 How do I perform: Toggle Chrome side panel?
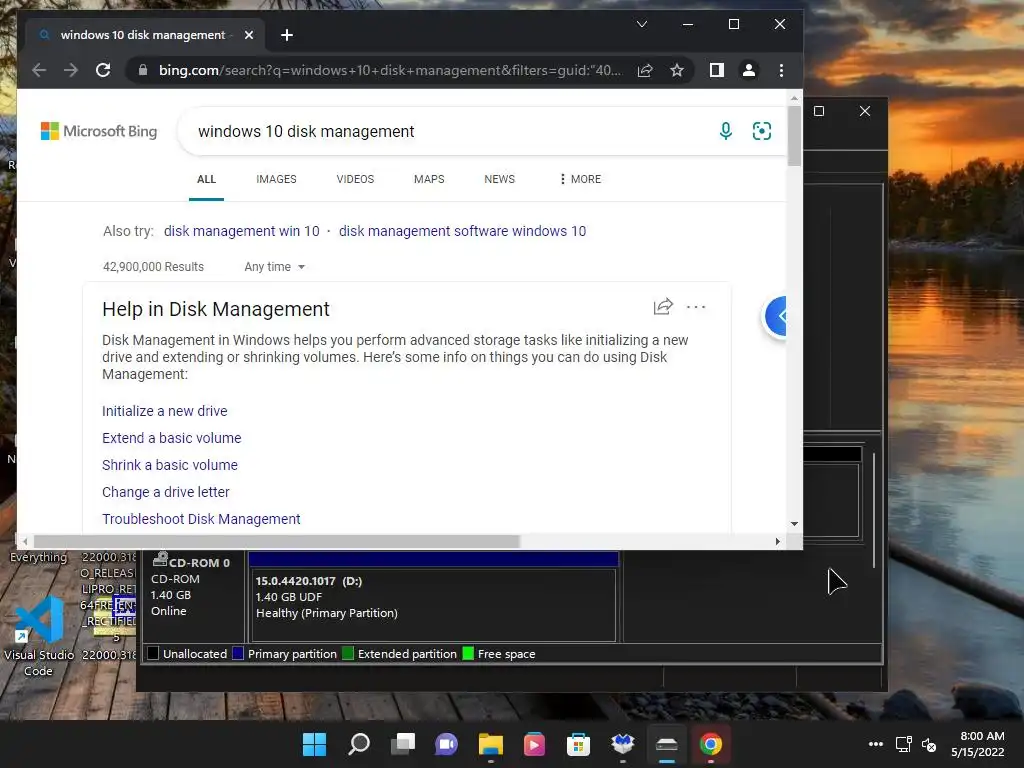(717, 70)
